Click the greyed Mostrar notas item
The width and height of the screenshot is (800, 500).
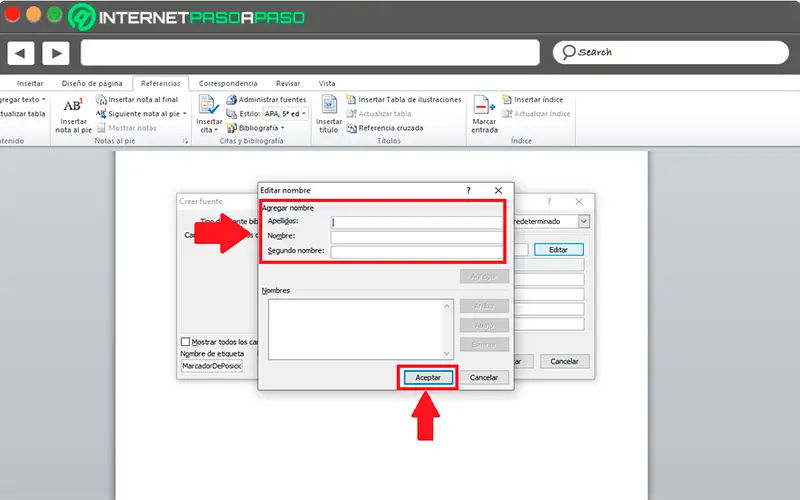pos(127,128)
